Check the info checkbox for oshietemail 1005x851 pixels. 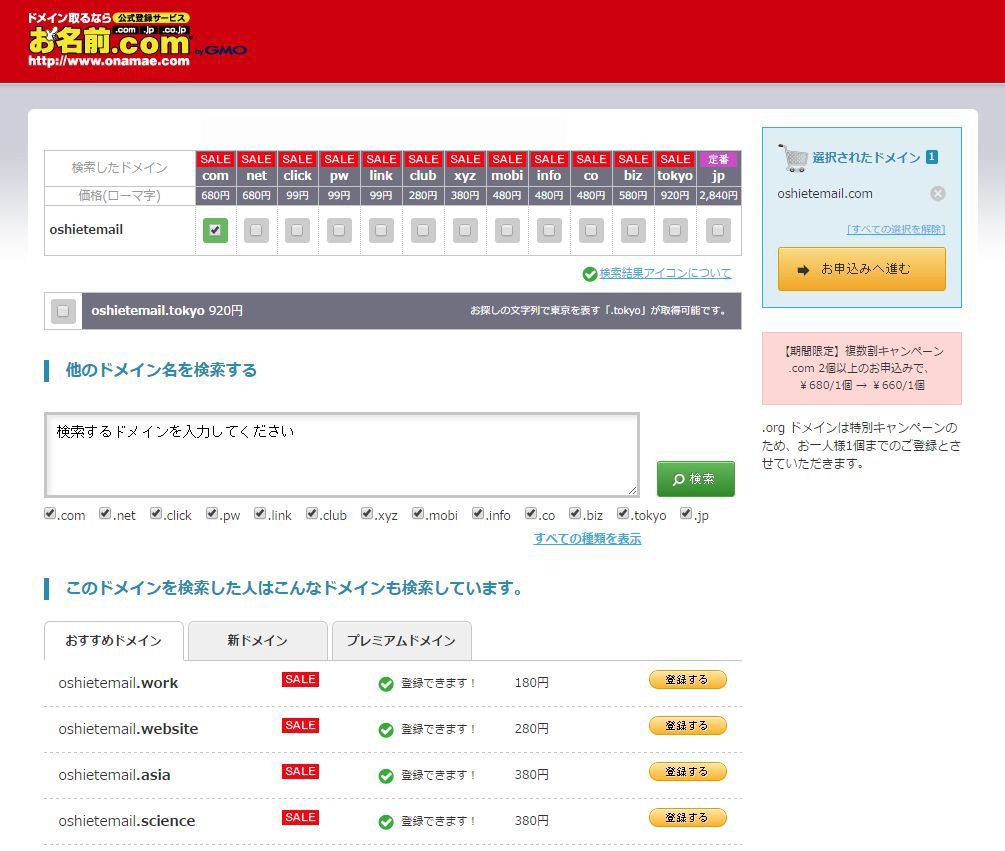[549, 231]
